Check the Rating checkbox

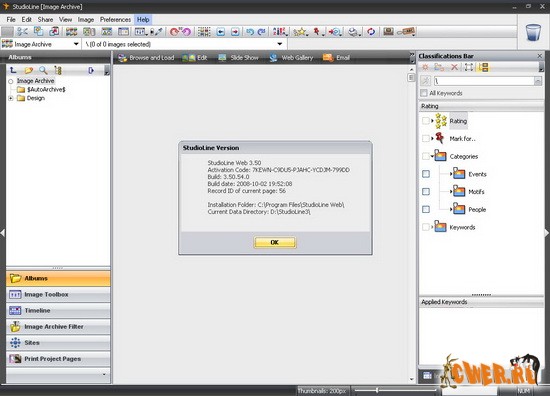[x=425, y=121]
